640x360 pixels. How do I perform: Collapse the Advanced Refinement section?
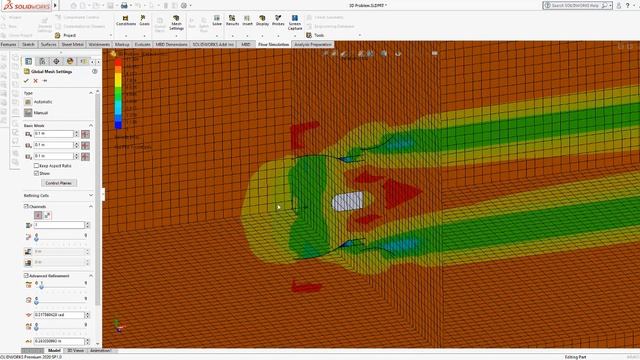point(91,276)
